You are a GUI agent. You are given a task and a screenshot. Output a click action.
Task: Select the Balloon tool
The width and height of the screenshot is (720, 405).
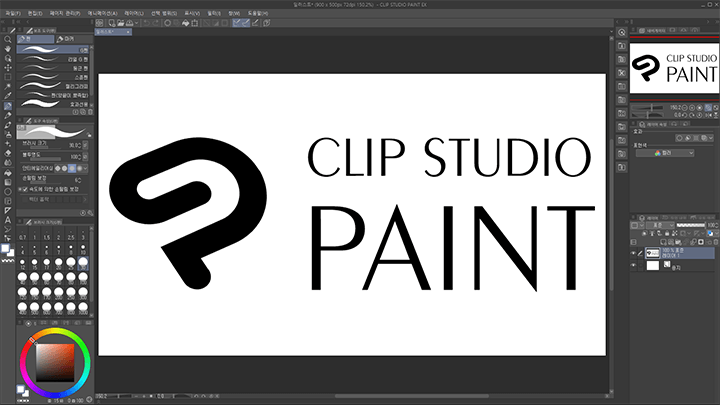click(8, 229)
